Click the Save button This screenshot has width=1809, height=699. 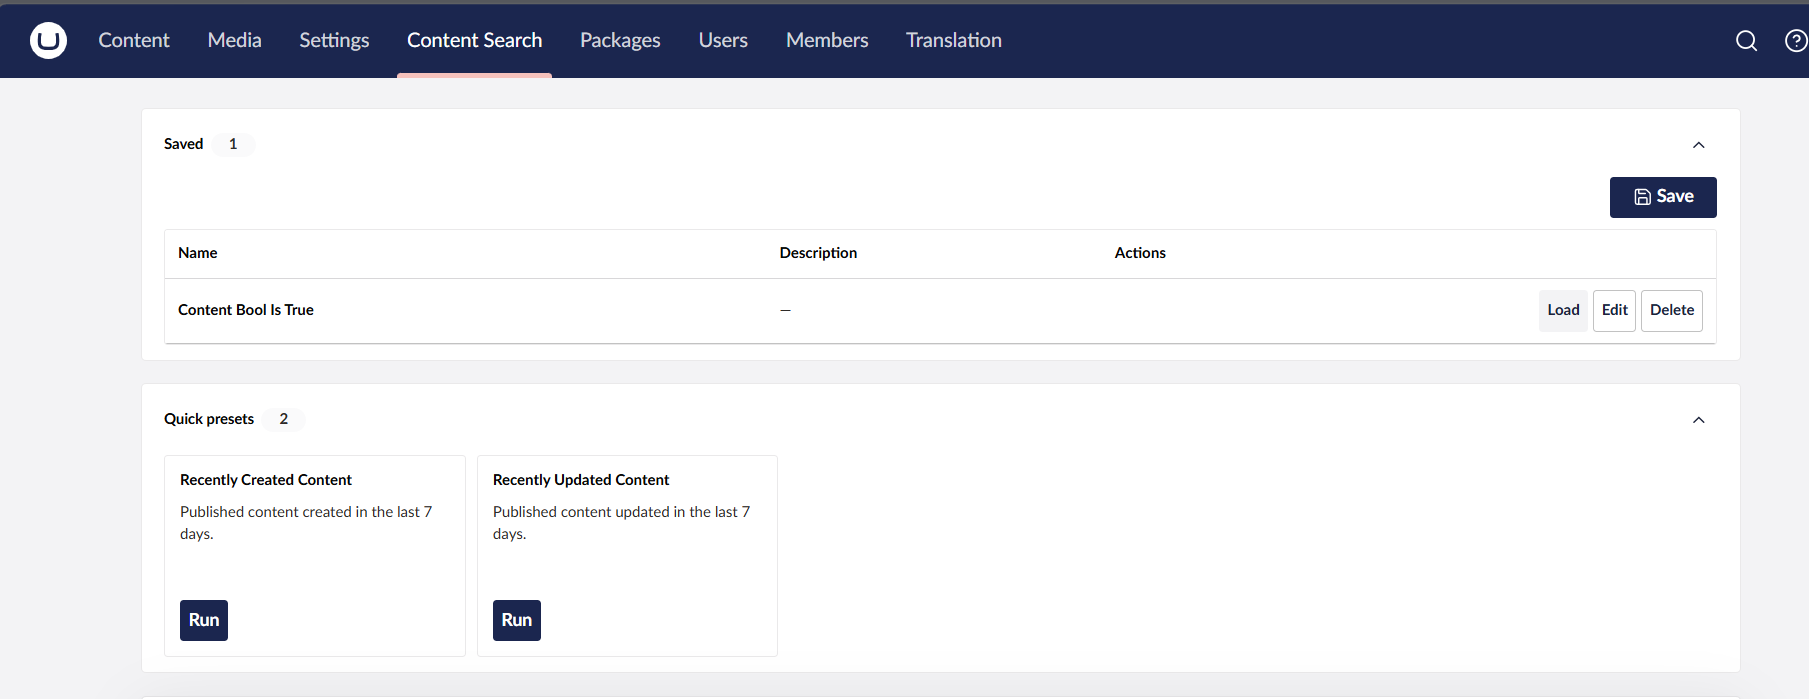click(1663, 197)
